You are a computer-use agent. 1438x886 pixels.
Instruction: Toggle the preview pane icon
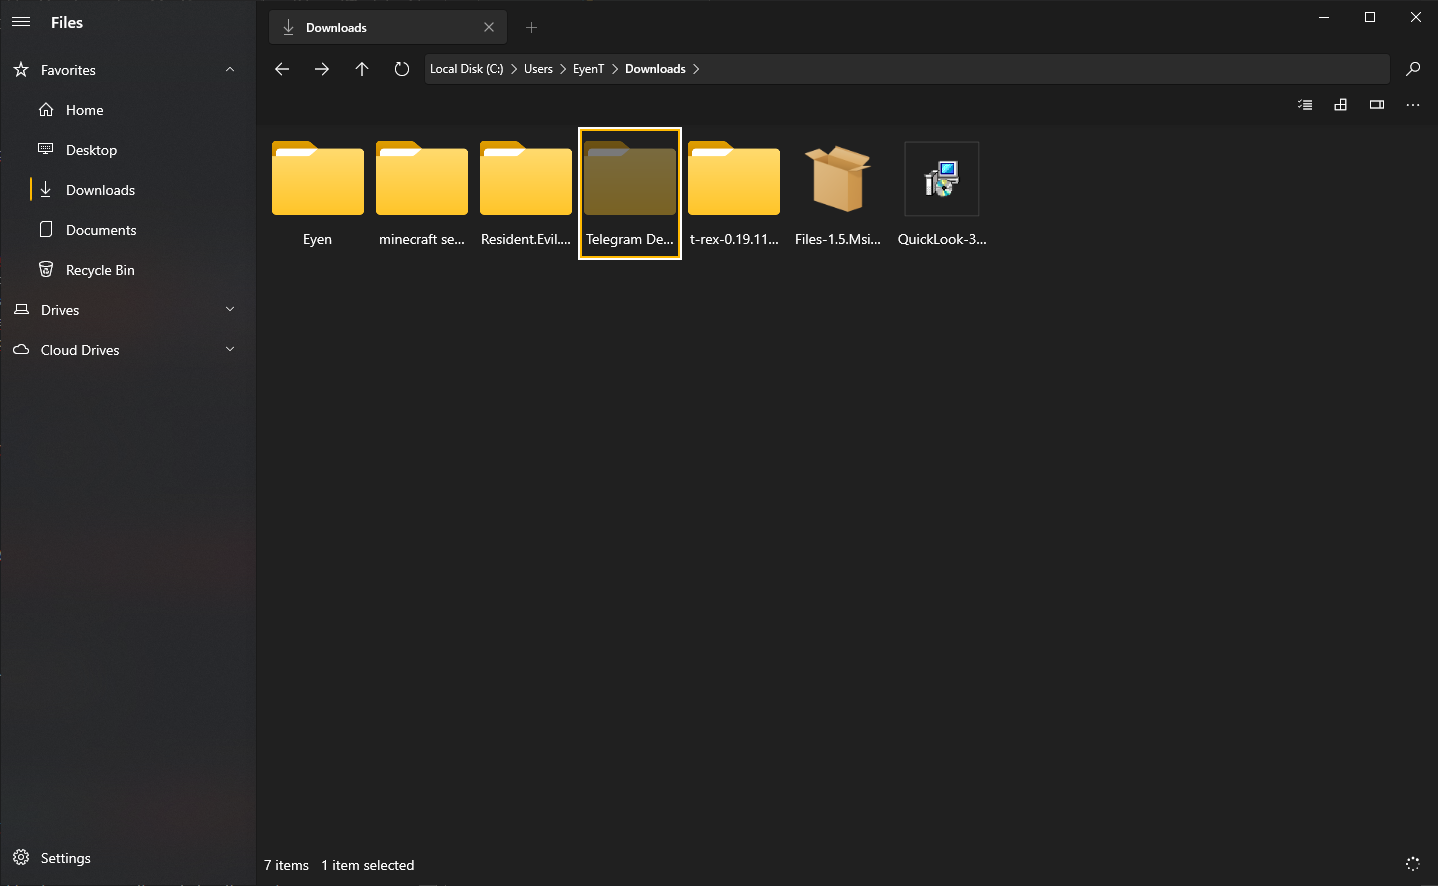coord(1376,104)
